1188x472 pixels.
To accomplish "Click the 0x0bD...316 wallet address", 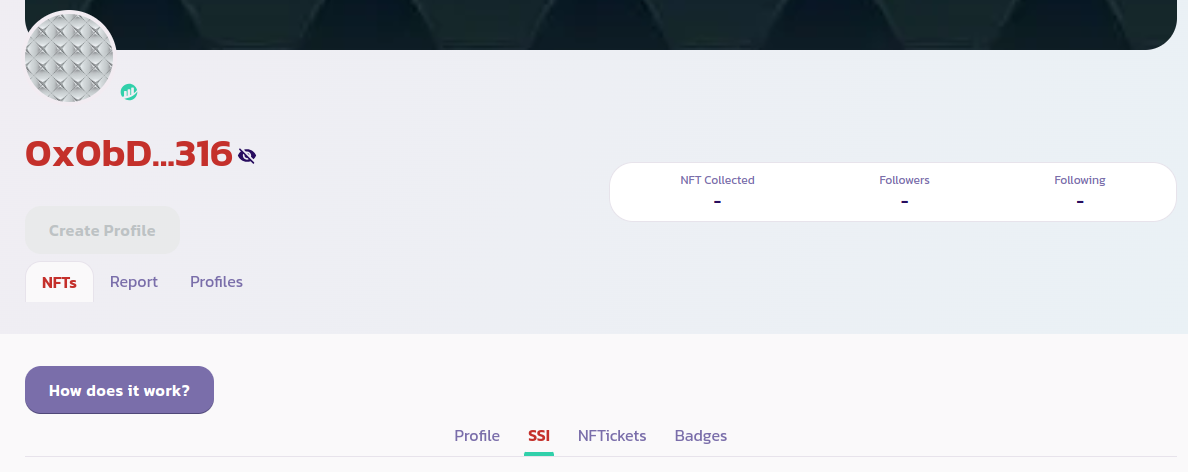I will click(x=128, y=154).
